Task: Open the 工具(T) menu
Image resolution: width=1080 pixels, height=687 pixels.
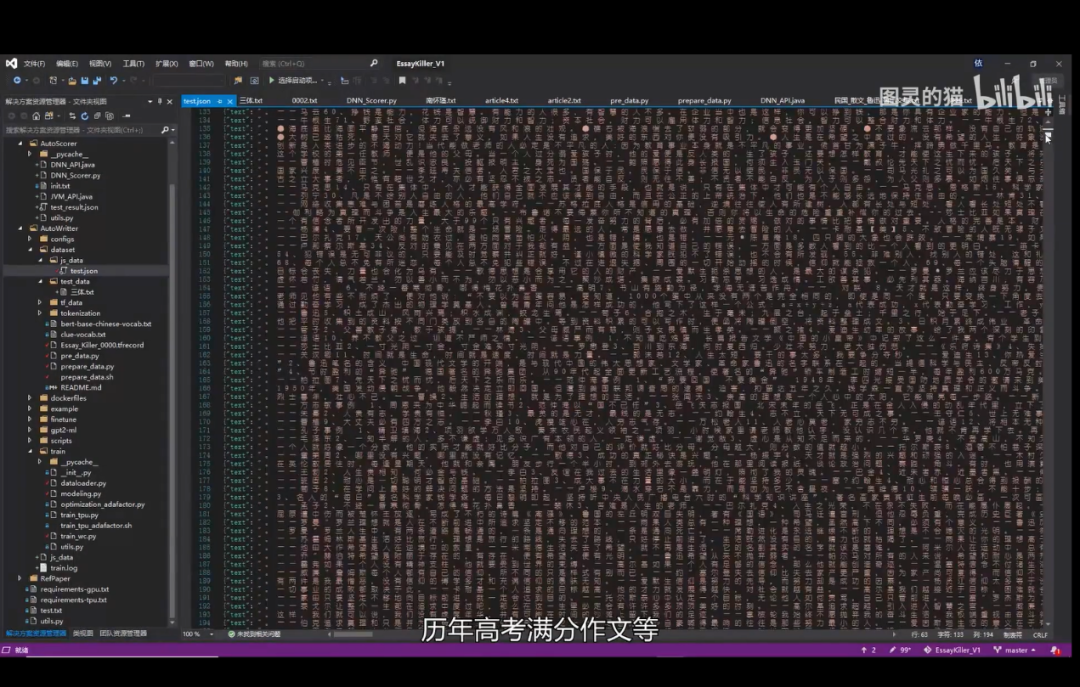Action: tap(133, 63)
